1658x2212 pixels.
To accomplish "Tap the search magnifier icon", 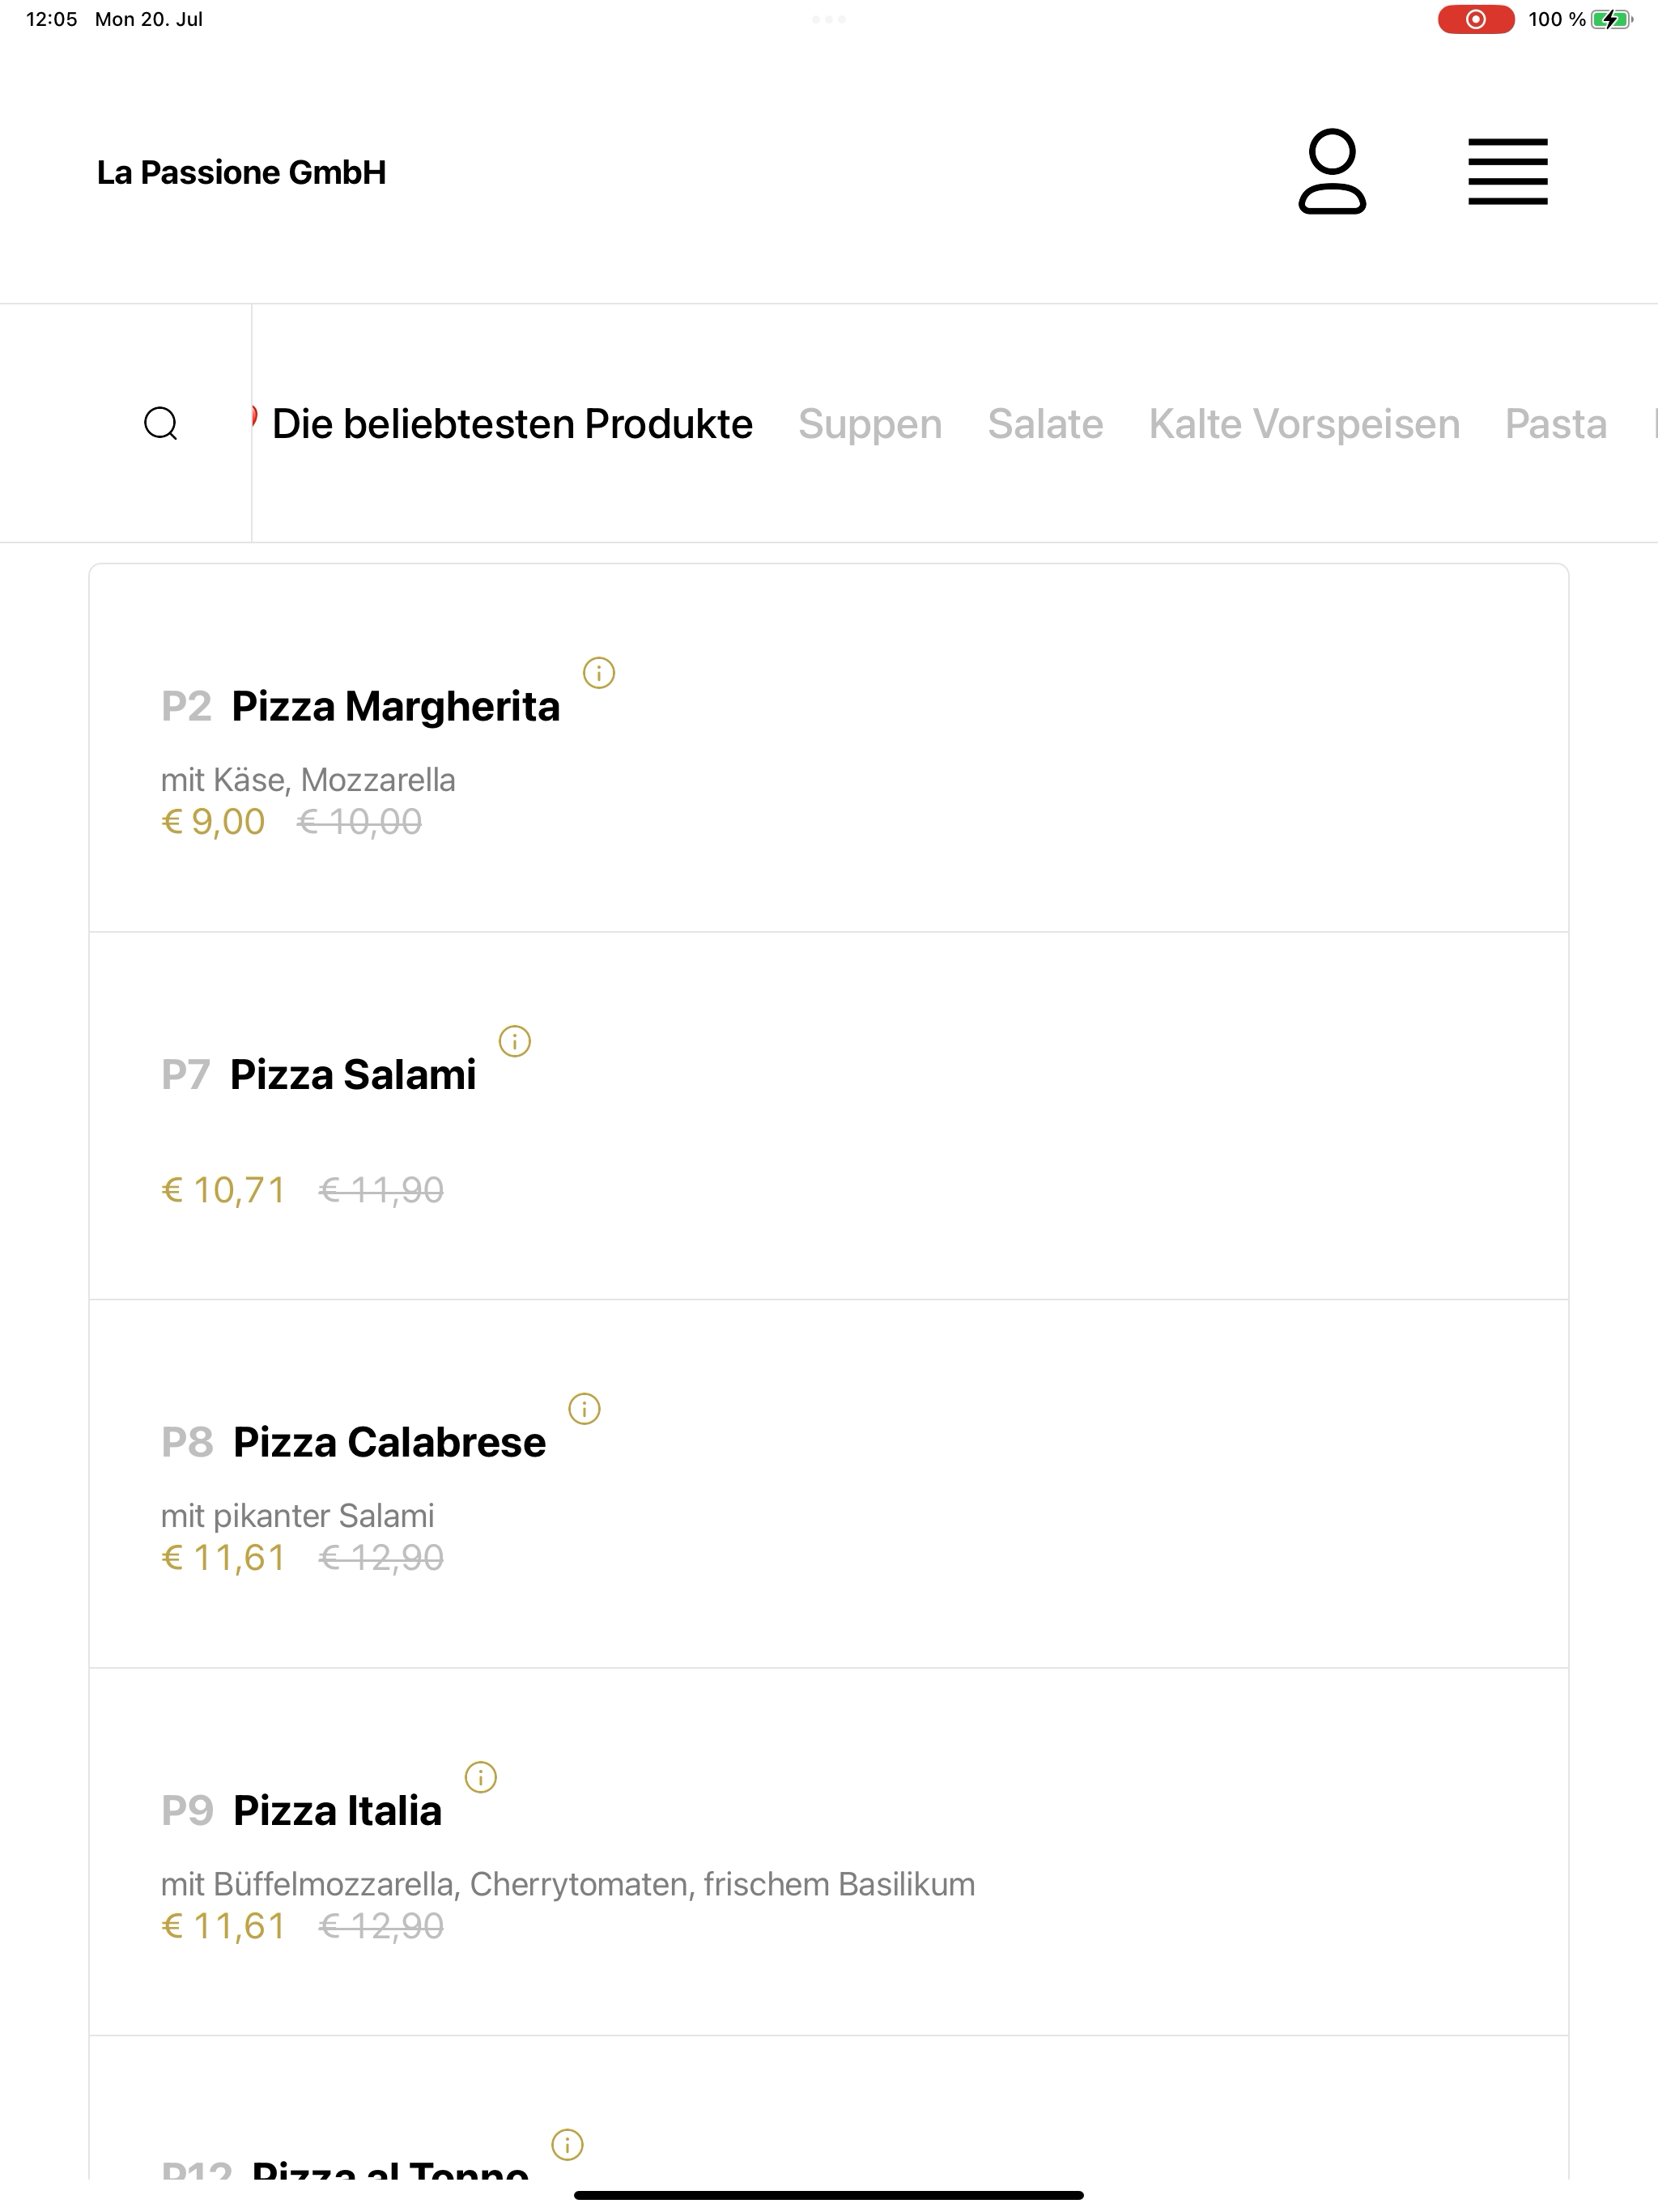I will pos(161,423).
